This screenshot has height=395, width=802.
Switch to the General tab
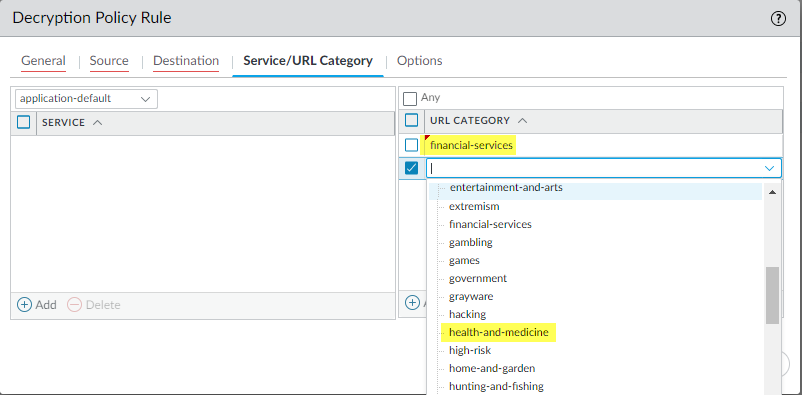point(43,61)
